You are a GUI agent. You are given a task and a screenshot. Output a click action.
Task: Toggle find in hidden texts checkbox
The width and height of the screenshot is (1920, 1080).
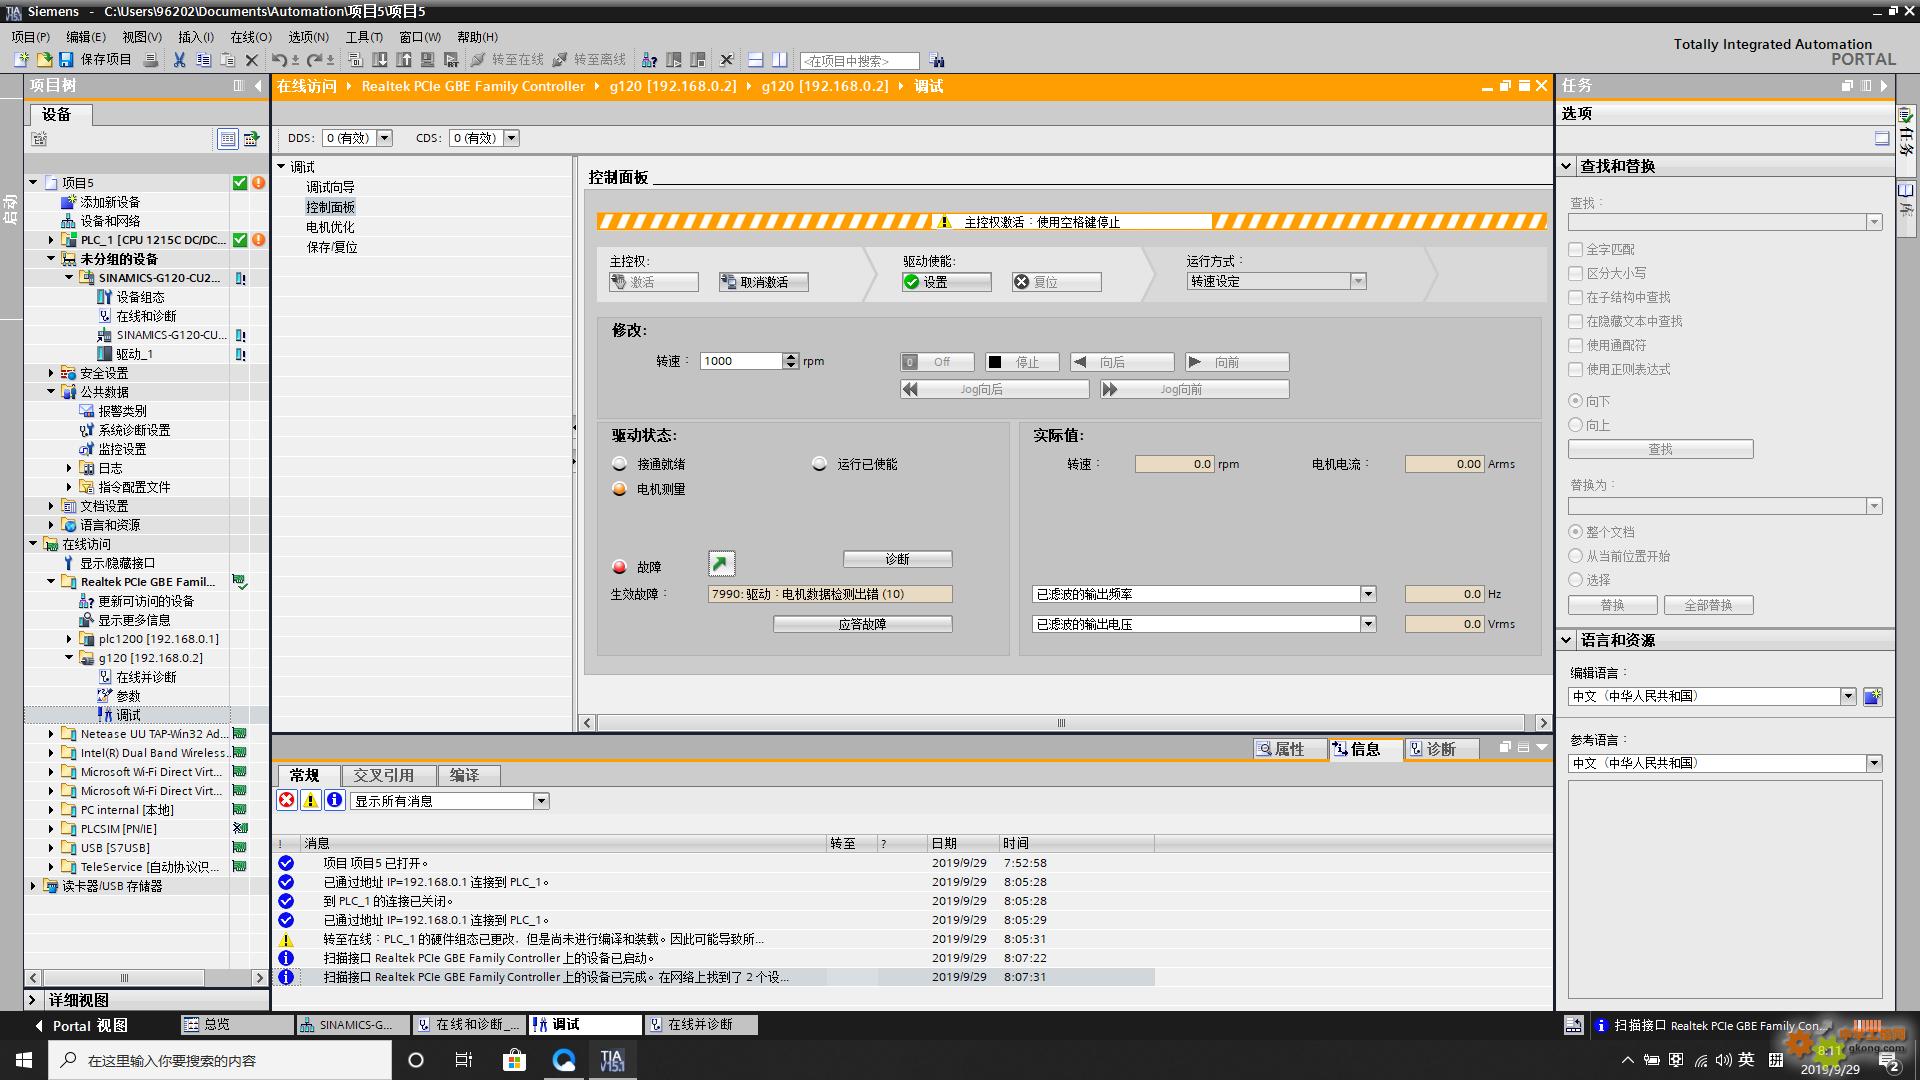tap(1576, 321)
